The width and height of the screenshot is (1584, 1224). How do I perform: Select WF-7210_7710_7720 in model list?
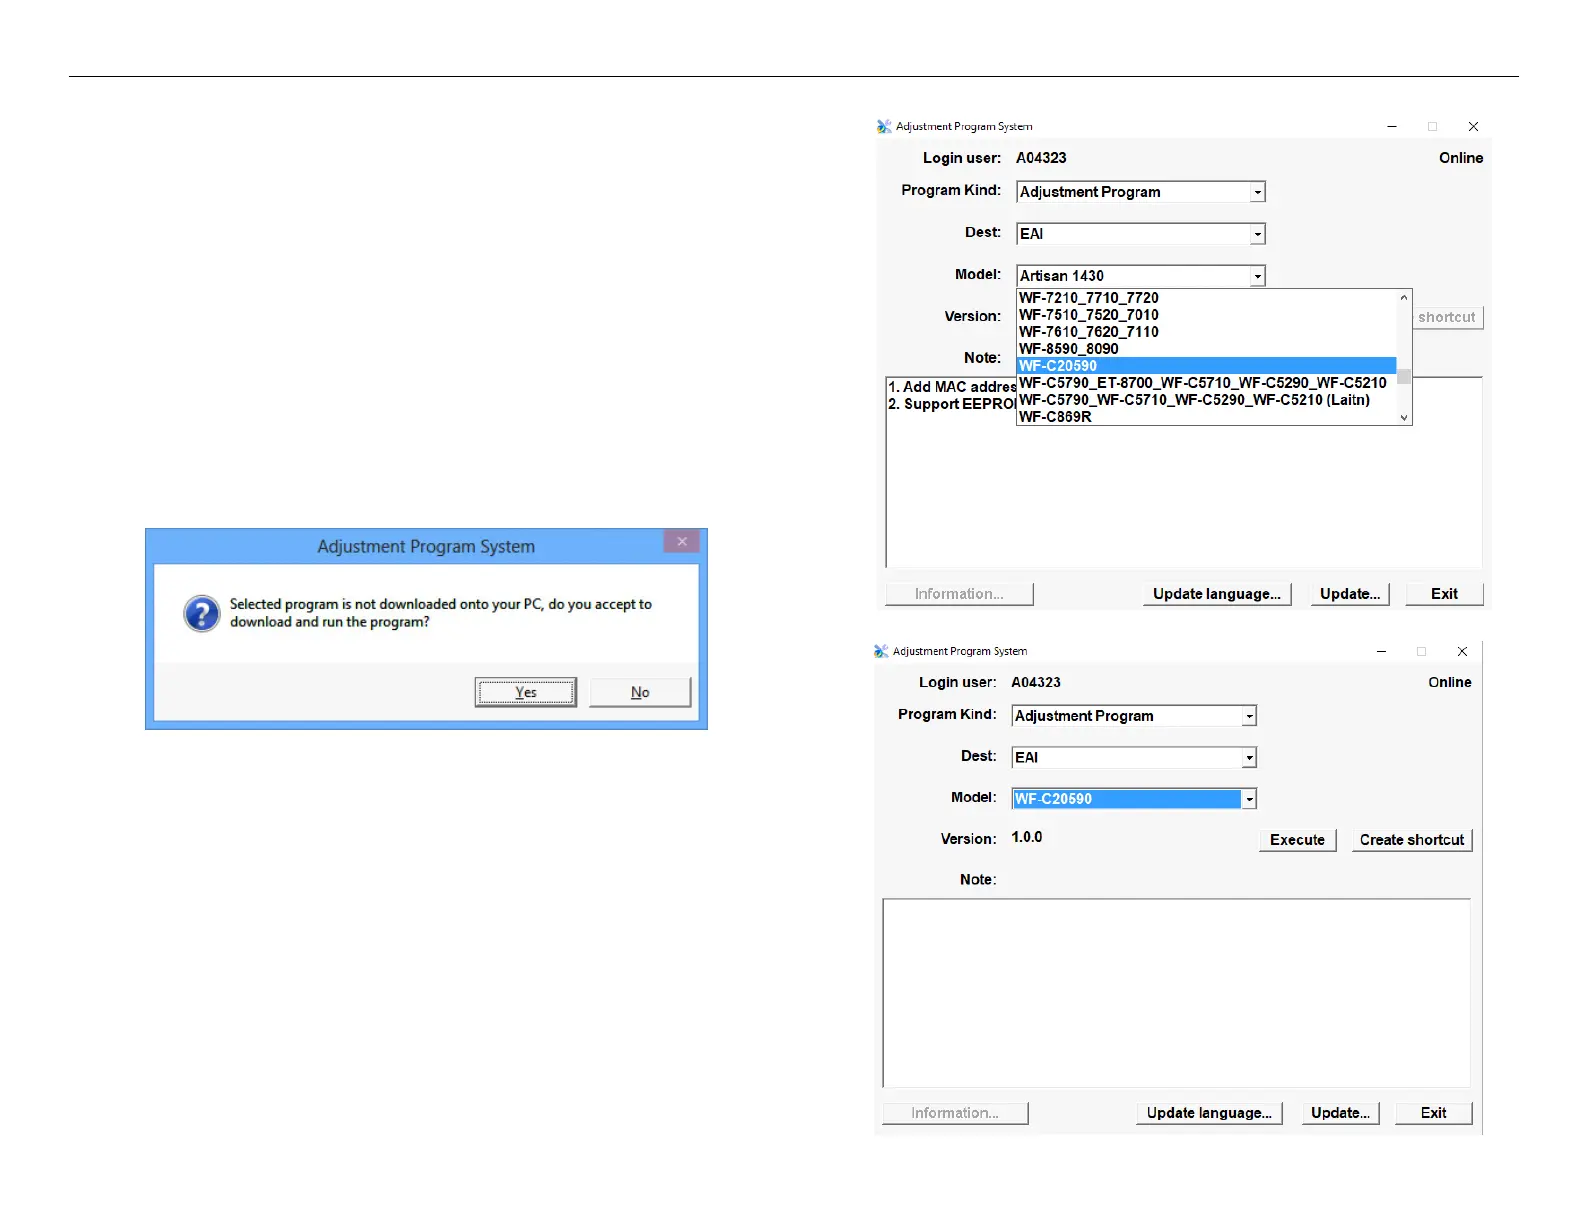(x=1206, y=298)
